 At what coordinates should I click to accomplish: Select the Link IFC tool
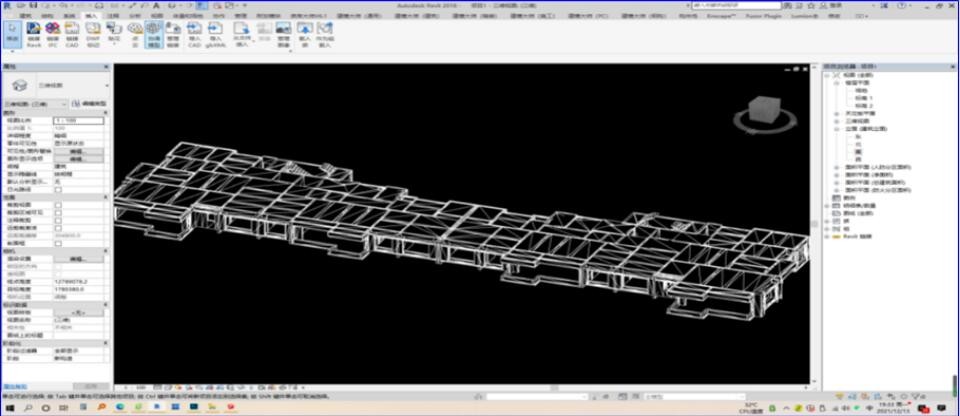pos(53,34)
